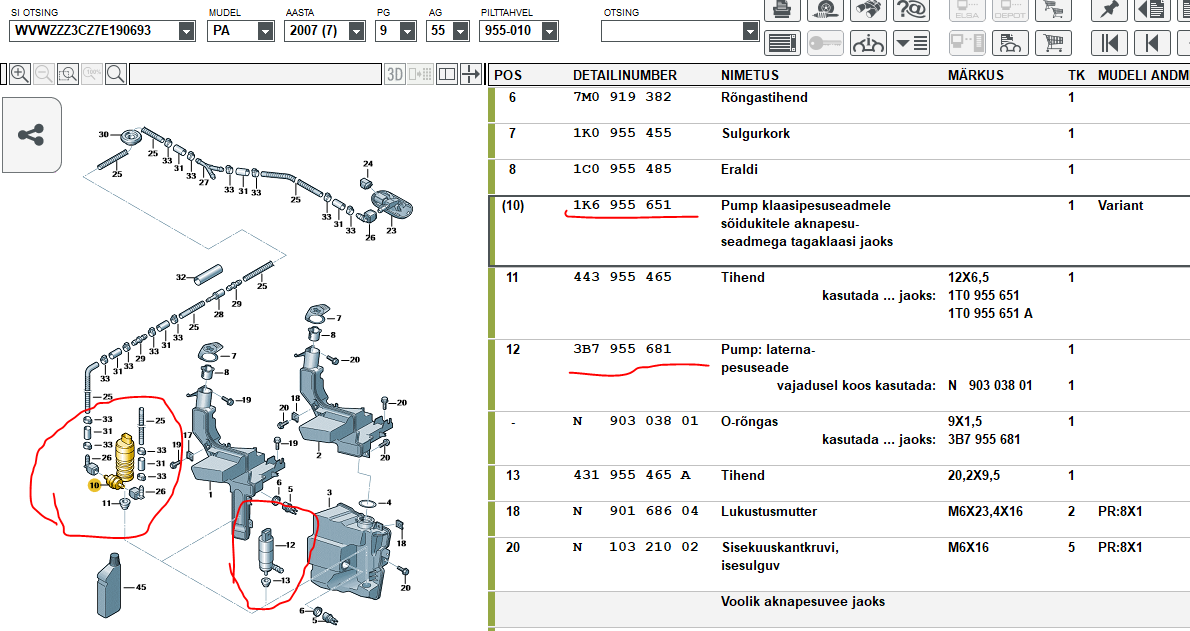Open the AASTA dropdown showing 2007 (7)
The width and height of the screenshot is (1190, 631).
357,31
